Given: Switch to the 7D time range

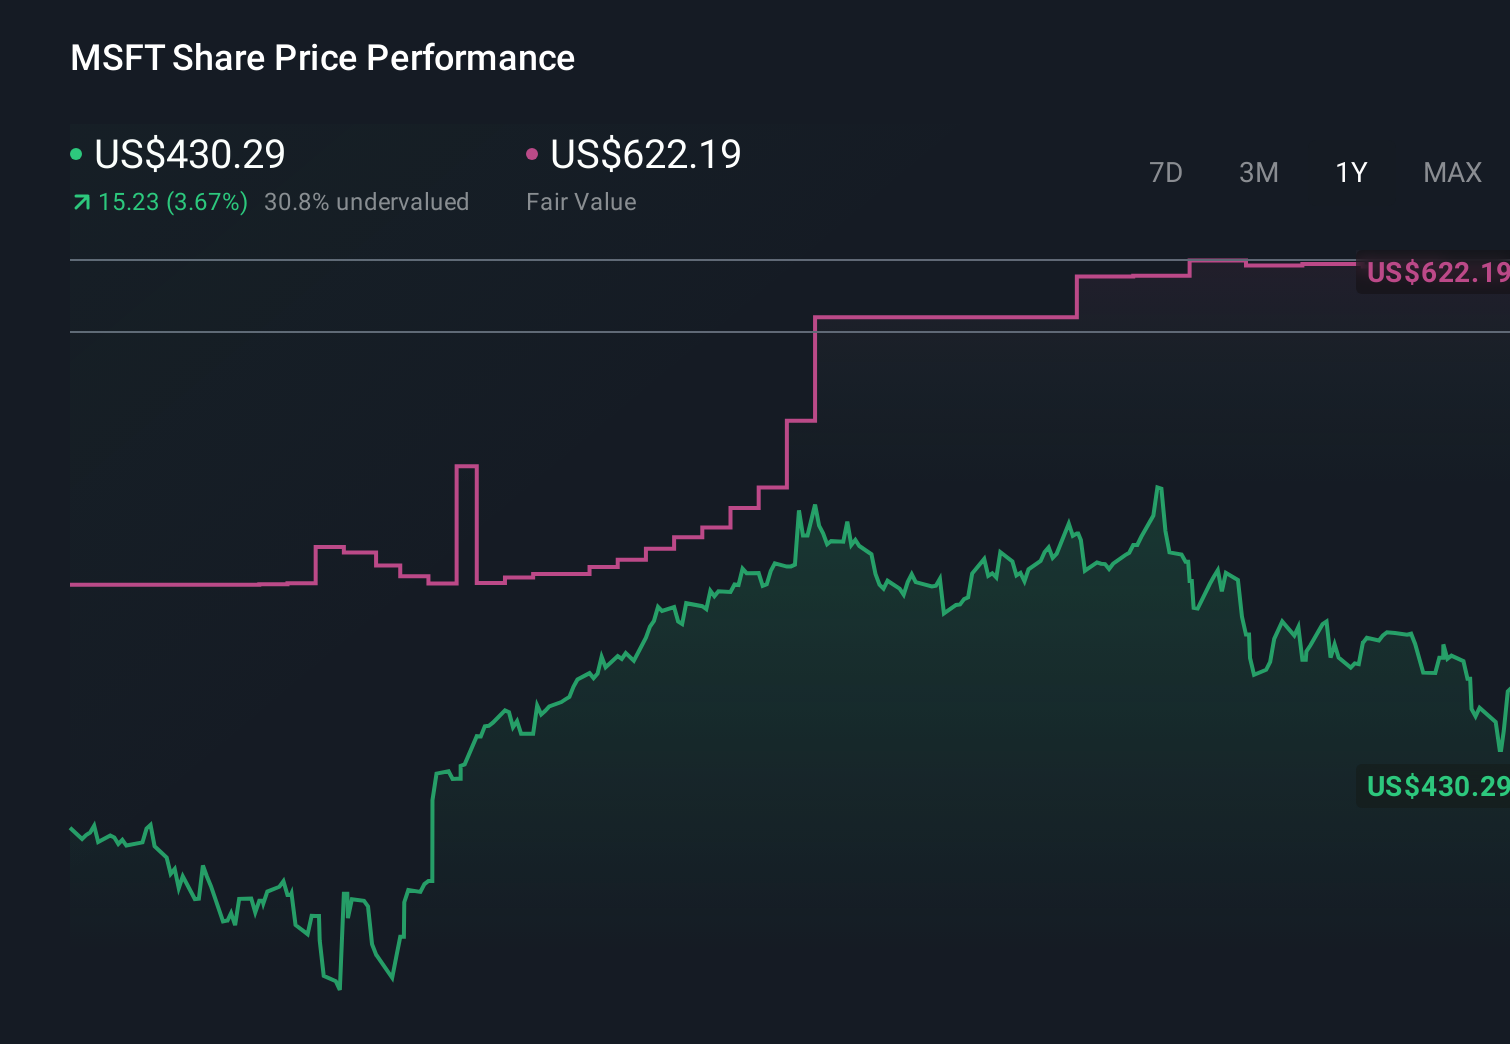Looking at the screenshot, I should pos(1166,172).
